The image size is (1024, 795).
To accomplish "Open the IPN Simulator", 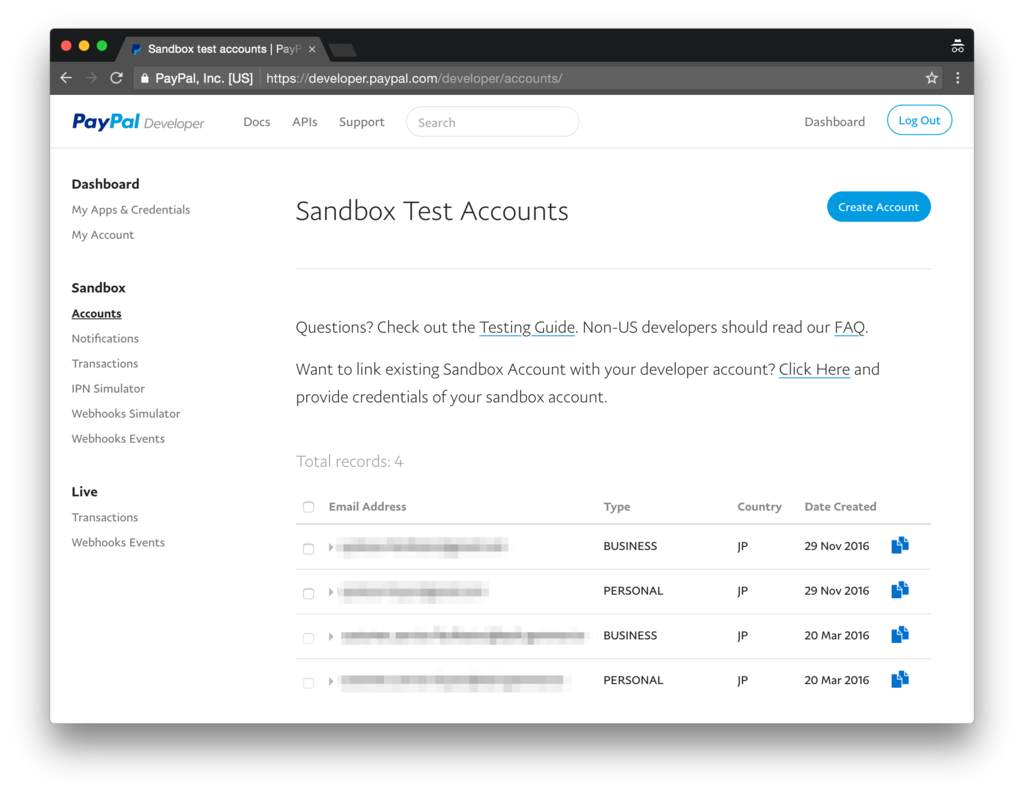I will pyautogui.click(x=108, y=389).
